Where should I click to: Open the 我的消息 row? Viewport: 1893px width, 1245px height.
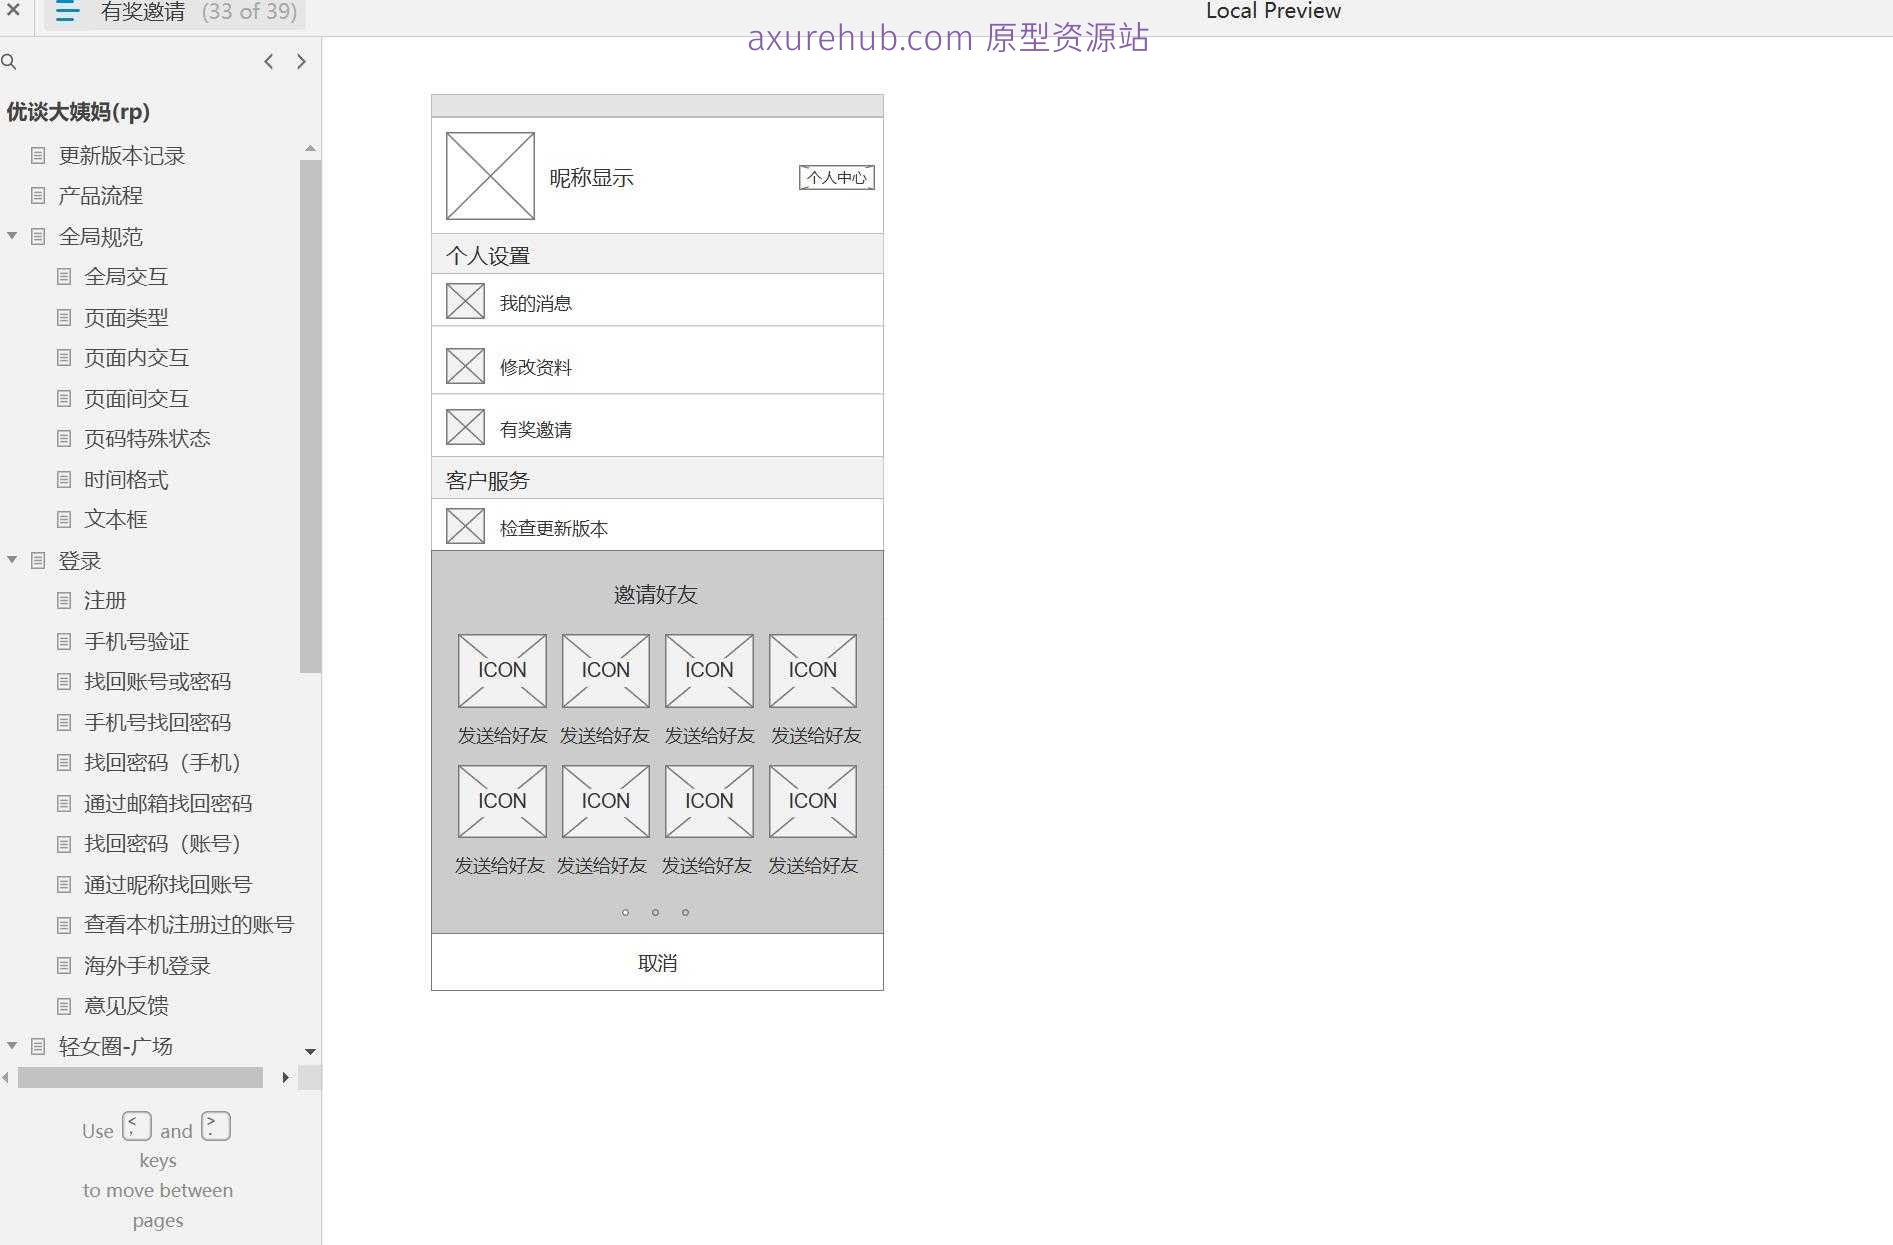[x=657, y=300]
